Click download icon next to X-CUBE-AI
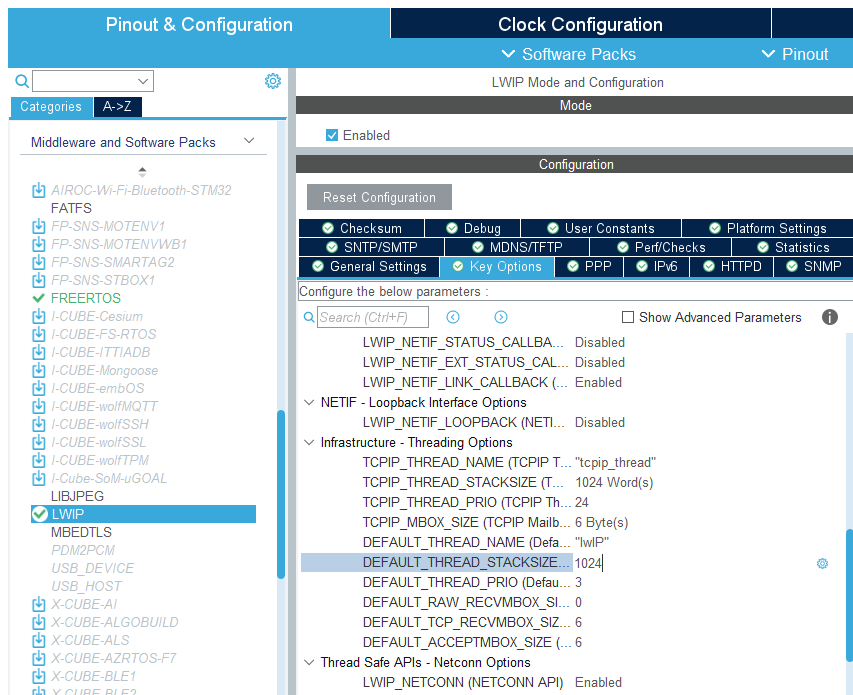Image resolution: width=853 pixels, height=695 pixels. [39, 604]
